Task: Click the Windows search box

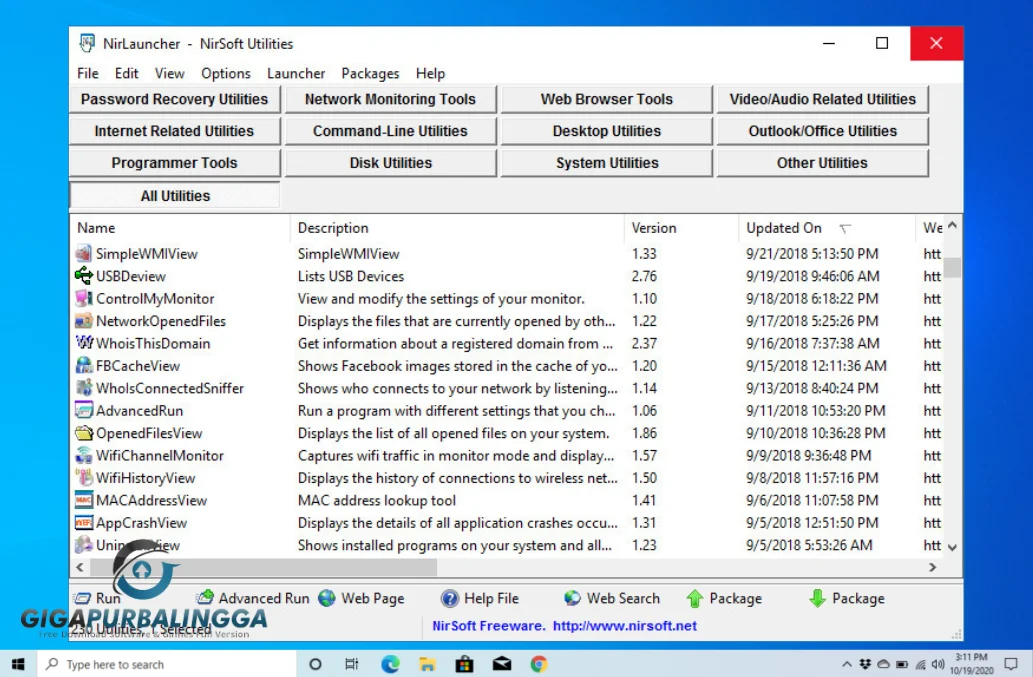Action: [167, 664]
